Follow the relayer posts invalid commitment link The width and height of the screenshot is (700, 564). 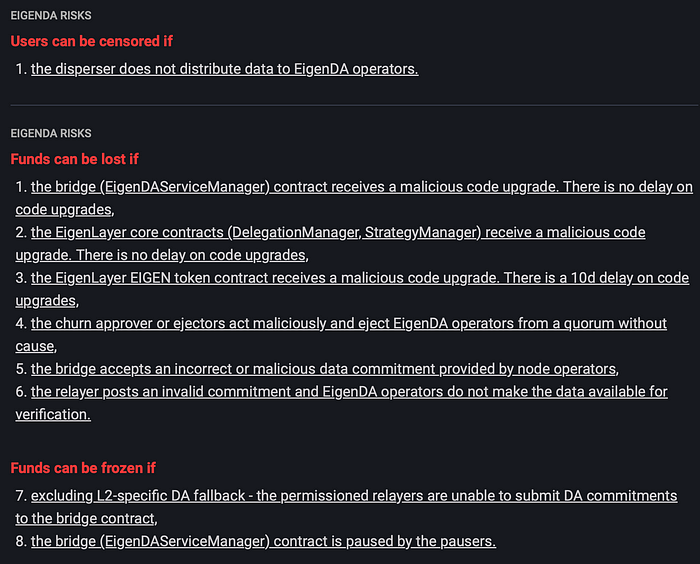click(348, 392)
